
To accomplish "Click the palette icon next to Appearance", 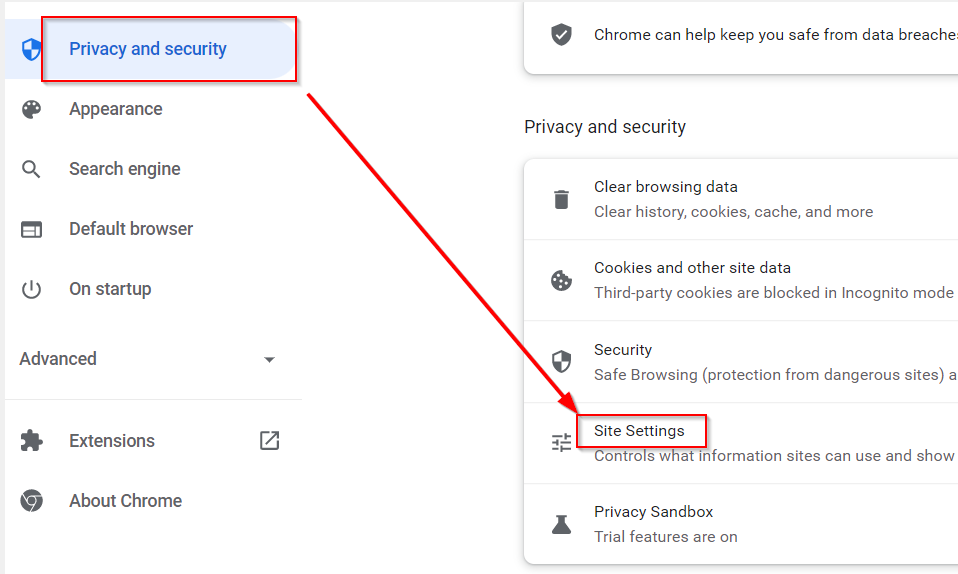I will 31,109.
